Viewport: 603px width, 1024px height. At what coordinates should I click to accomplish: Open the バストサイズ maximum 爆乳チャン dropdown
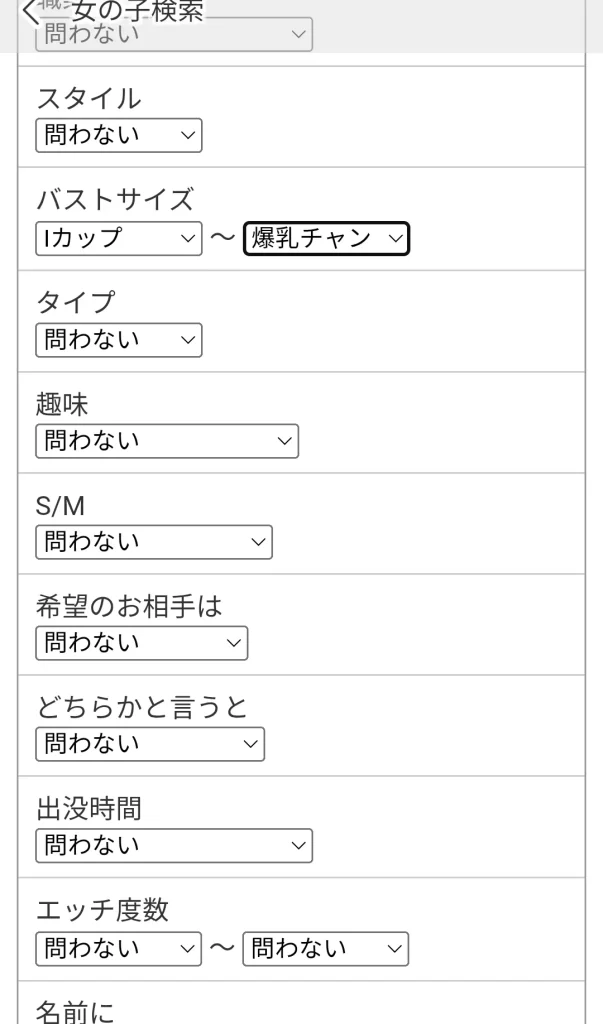tap(327, 238)
